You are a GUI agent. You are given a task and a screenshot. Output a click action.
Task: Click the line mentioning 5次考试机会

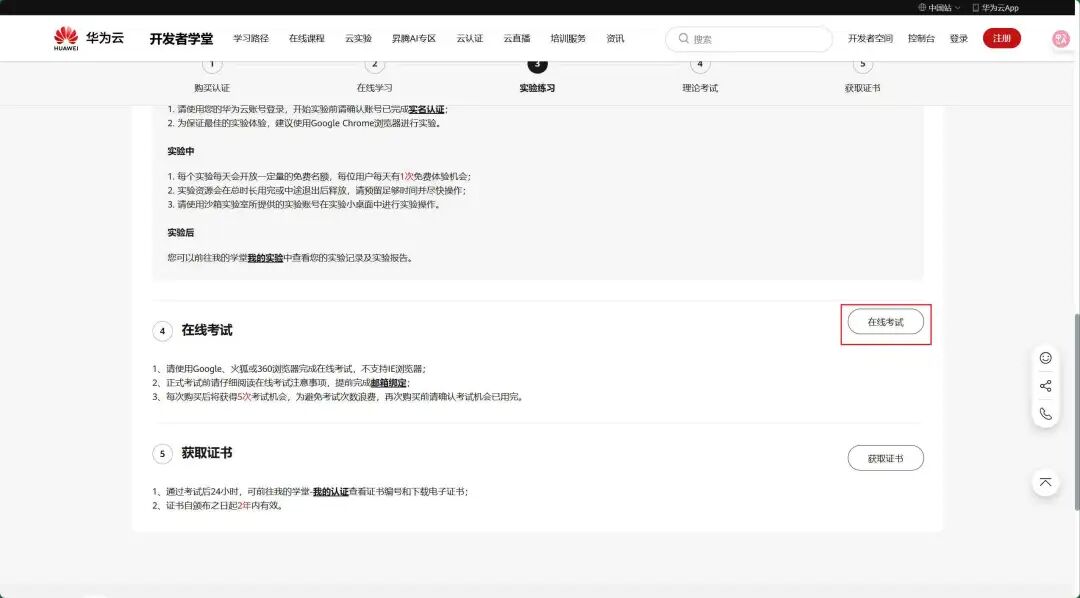click(x=339, y=397)
